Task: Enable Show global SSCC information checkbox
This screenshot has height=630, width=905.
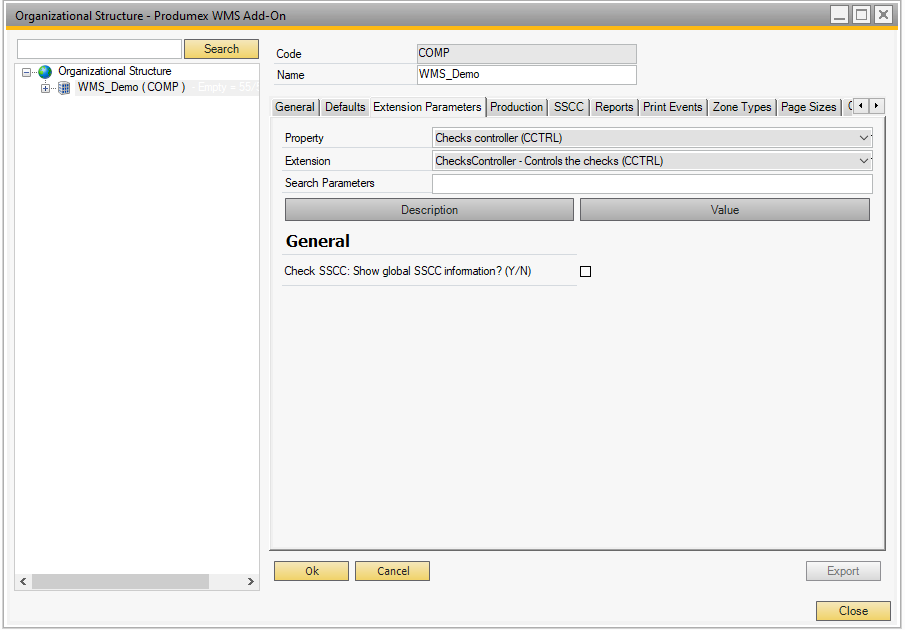Action: (x=586, y=271)
